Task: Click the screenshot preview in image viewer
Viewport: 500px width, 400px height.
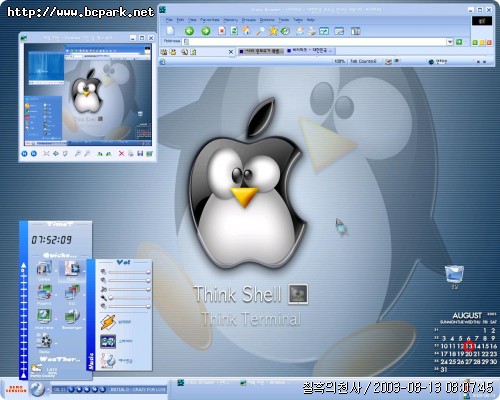Action: (x=88, y=95)
